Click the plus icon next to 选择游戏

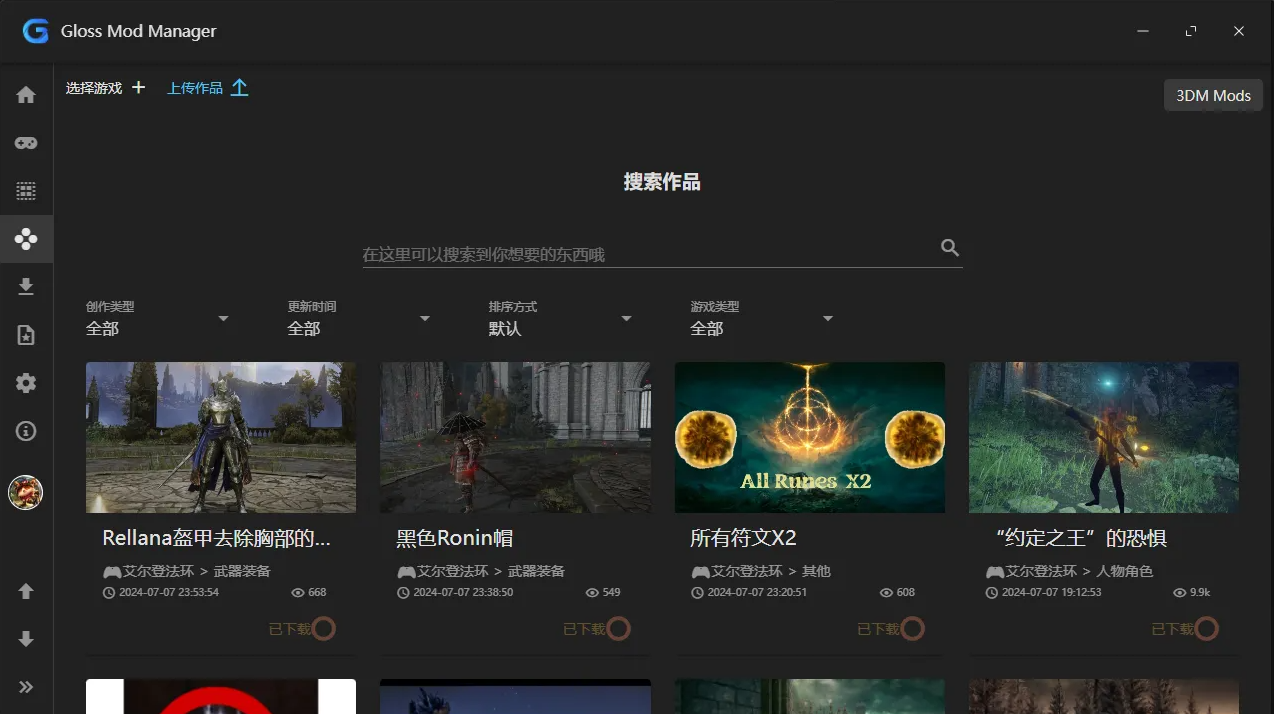click(x=138, y=87)
